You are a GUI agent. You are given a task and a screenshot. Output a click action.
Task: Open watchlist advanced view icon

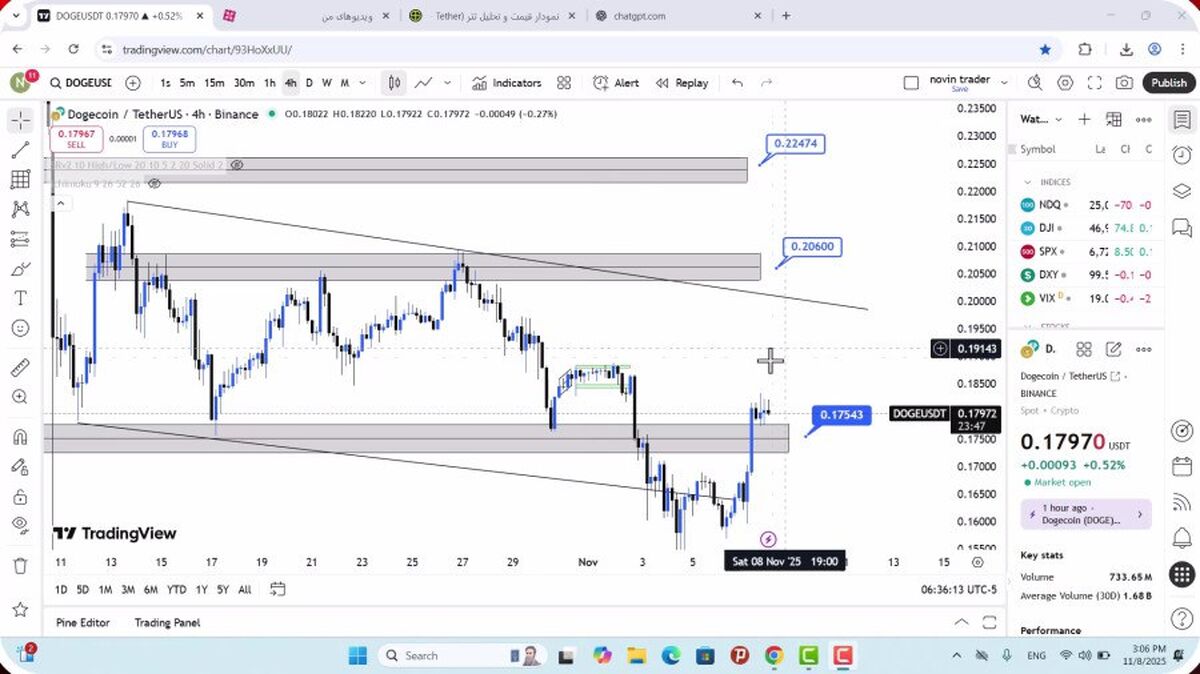(x=1114, y=119)
